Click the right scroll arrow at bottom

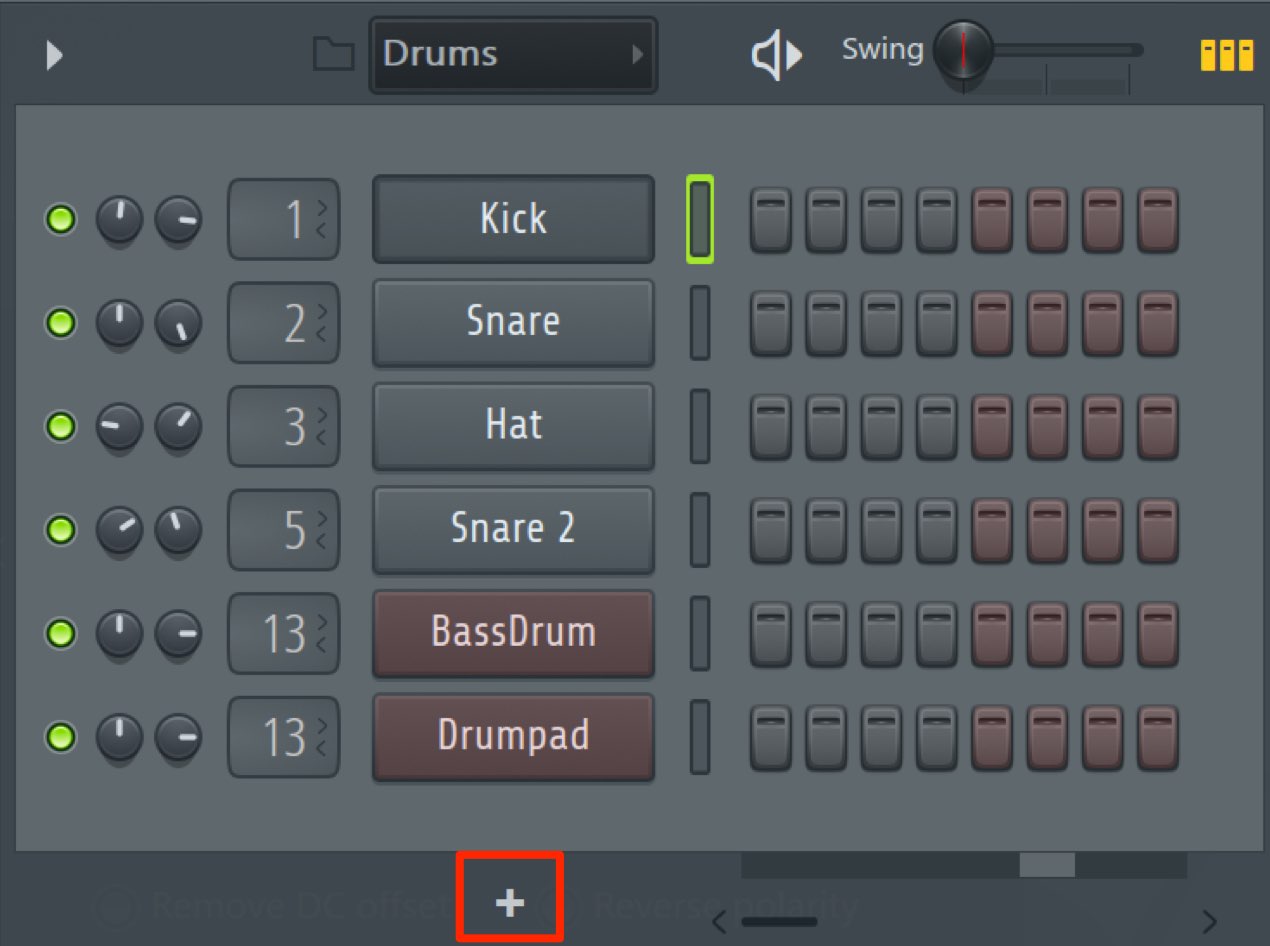tap(1209, 921)
